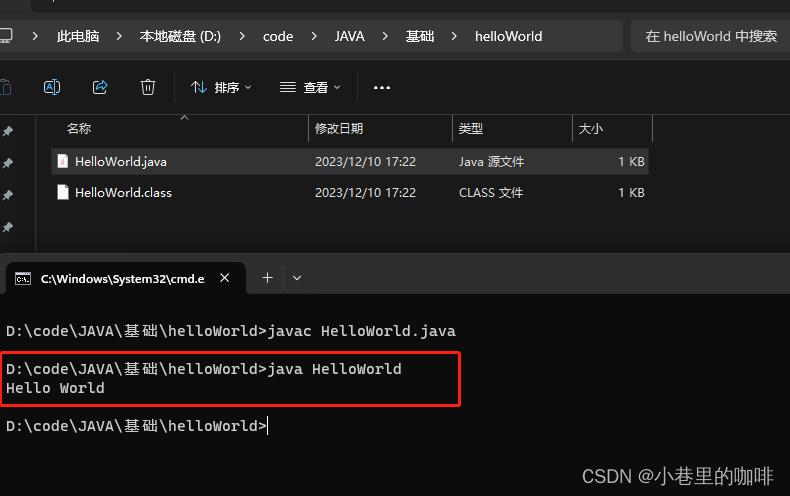
Task: Click the javac HelloWorld.java command line
Action: [231, 331]
